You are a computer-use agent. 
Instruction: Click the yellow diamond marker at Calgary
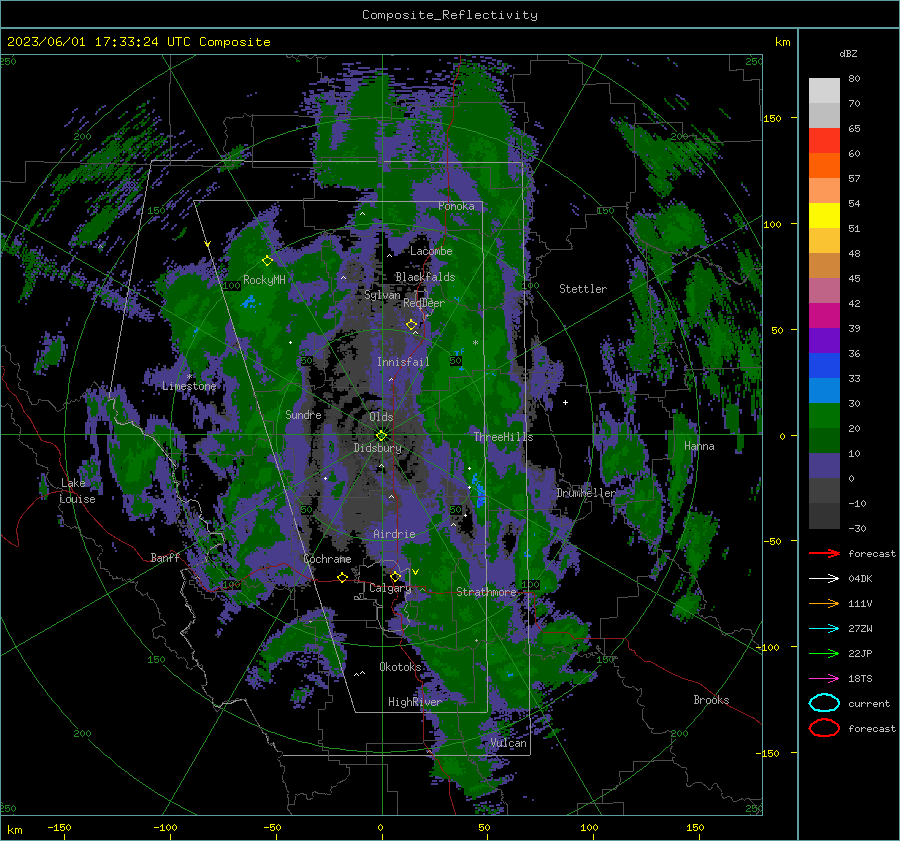(x=395, y=576)
